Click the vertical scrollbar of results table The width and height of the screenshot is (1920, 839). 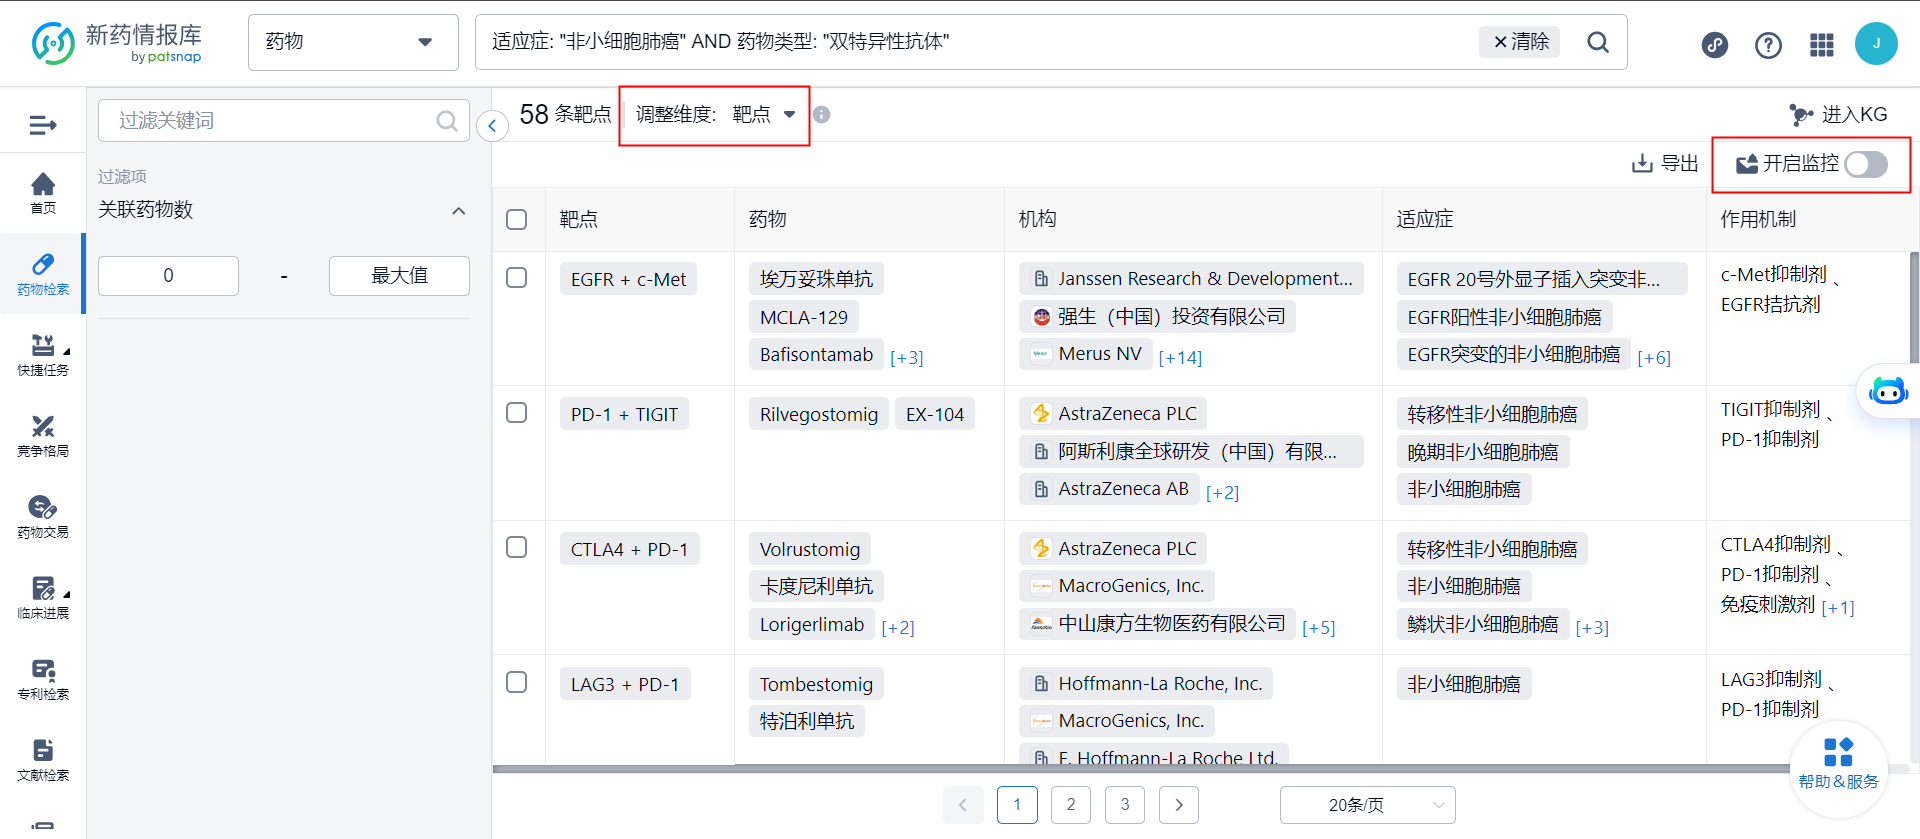click(1914, 310)
